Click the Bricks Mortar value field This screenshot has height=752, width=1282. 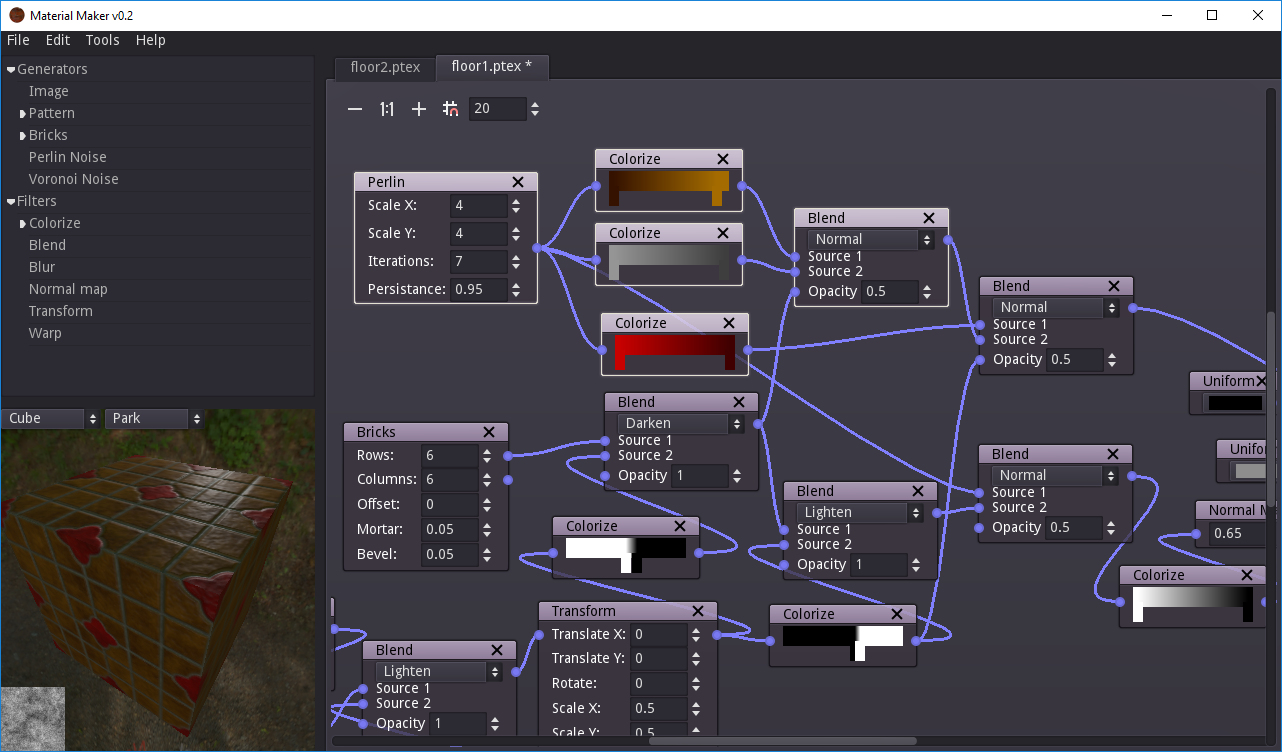449,529
